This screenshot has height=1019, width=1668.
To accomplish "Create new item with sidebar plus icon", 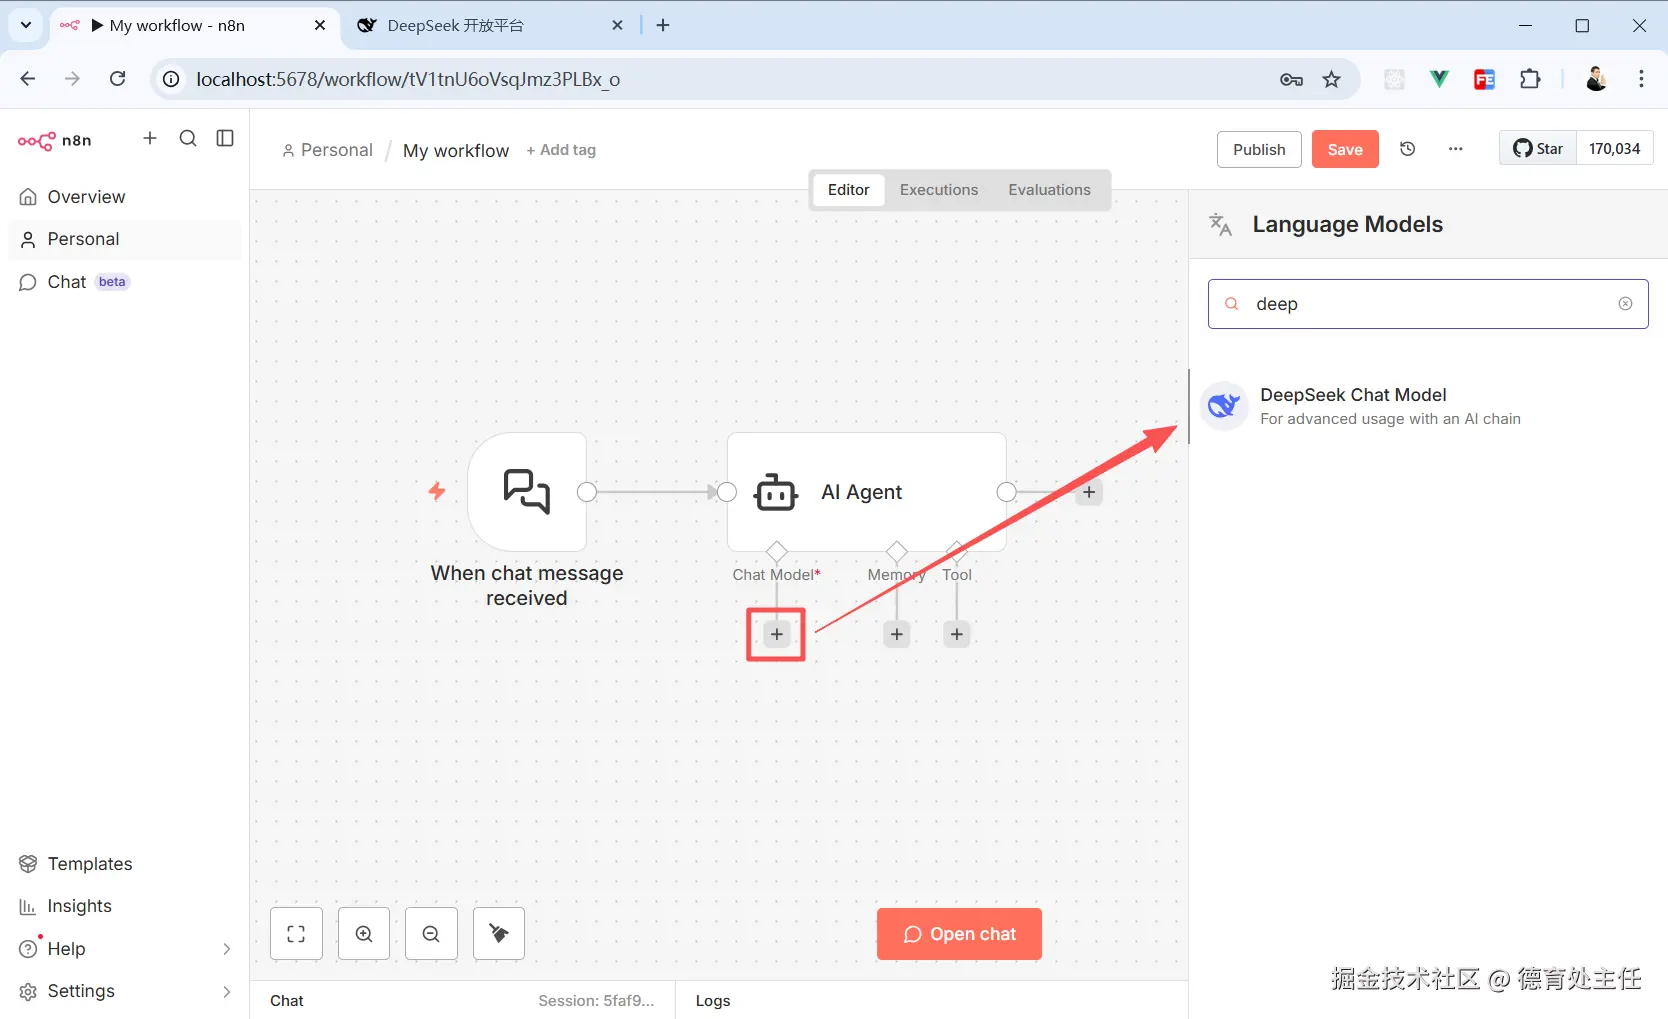I will (x=150, y=138).
